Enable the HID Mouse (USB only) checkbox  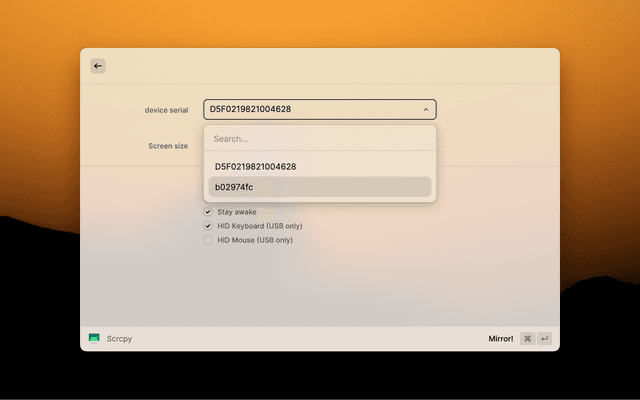[208, 240]
